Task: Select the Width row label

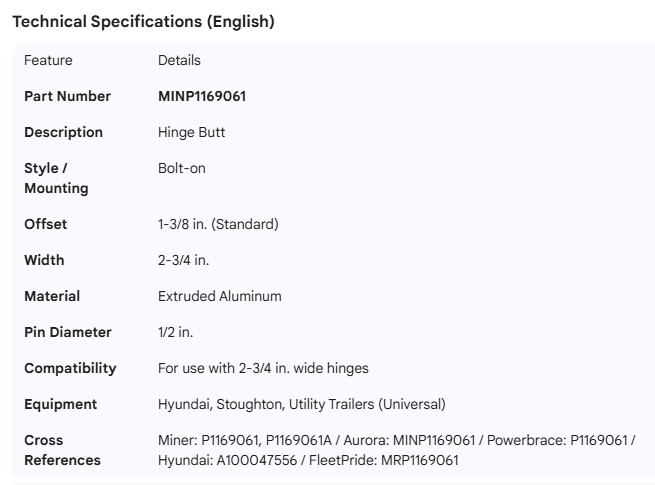Action: point(44,260)
